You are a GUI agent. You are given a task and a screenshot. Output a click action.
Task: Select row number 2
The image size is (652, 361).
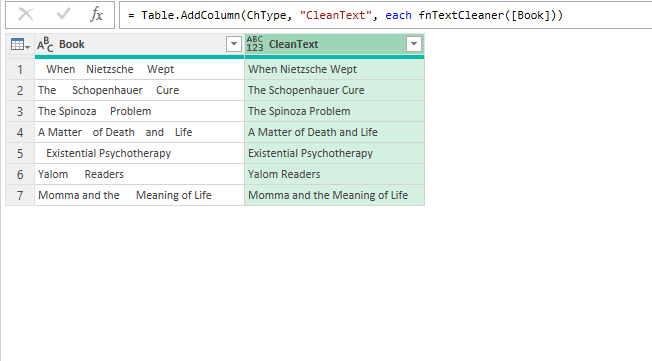tap(20, 90)
